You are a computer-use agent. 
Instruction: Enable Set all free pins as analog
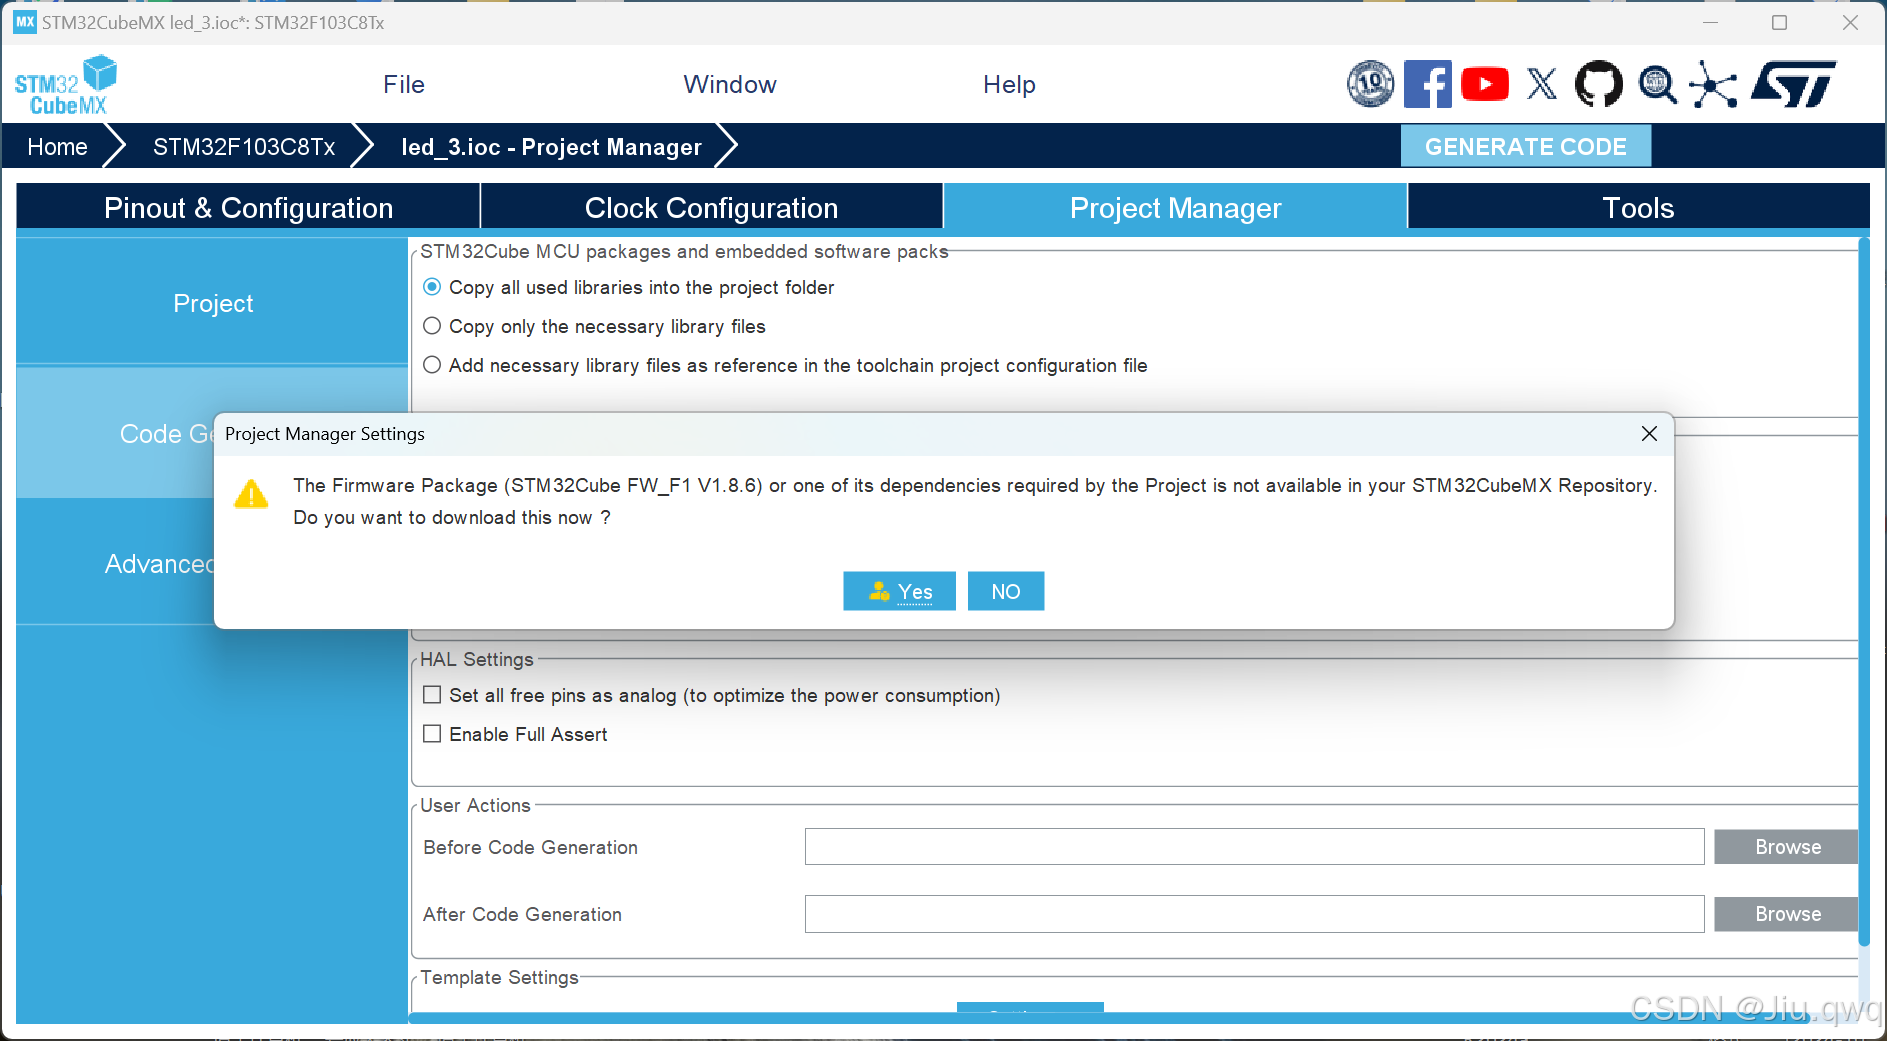(x=432, y=695)
